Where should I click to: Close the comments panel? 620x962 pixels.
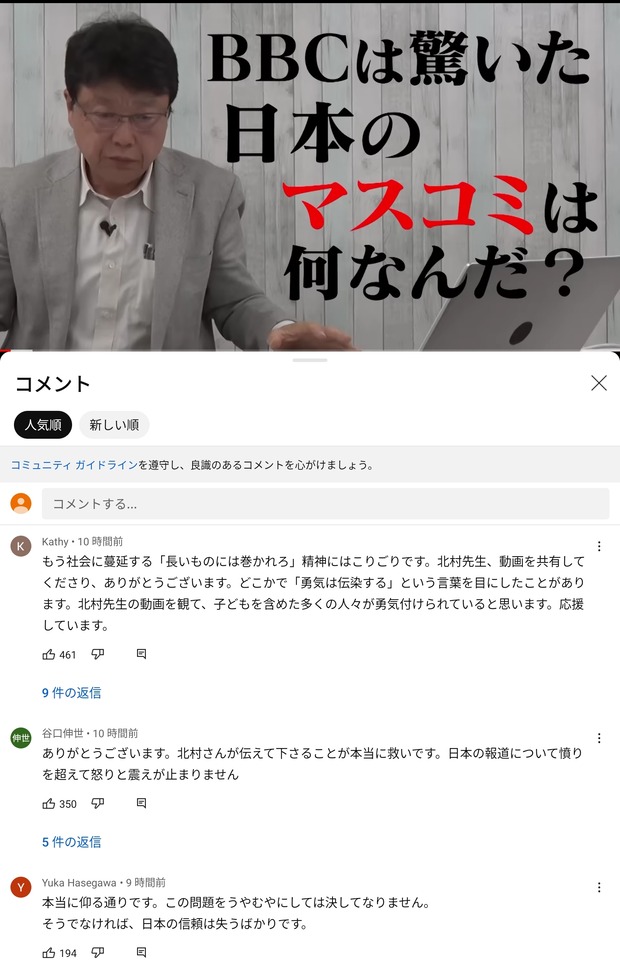(x=599, y=383)
